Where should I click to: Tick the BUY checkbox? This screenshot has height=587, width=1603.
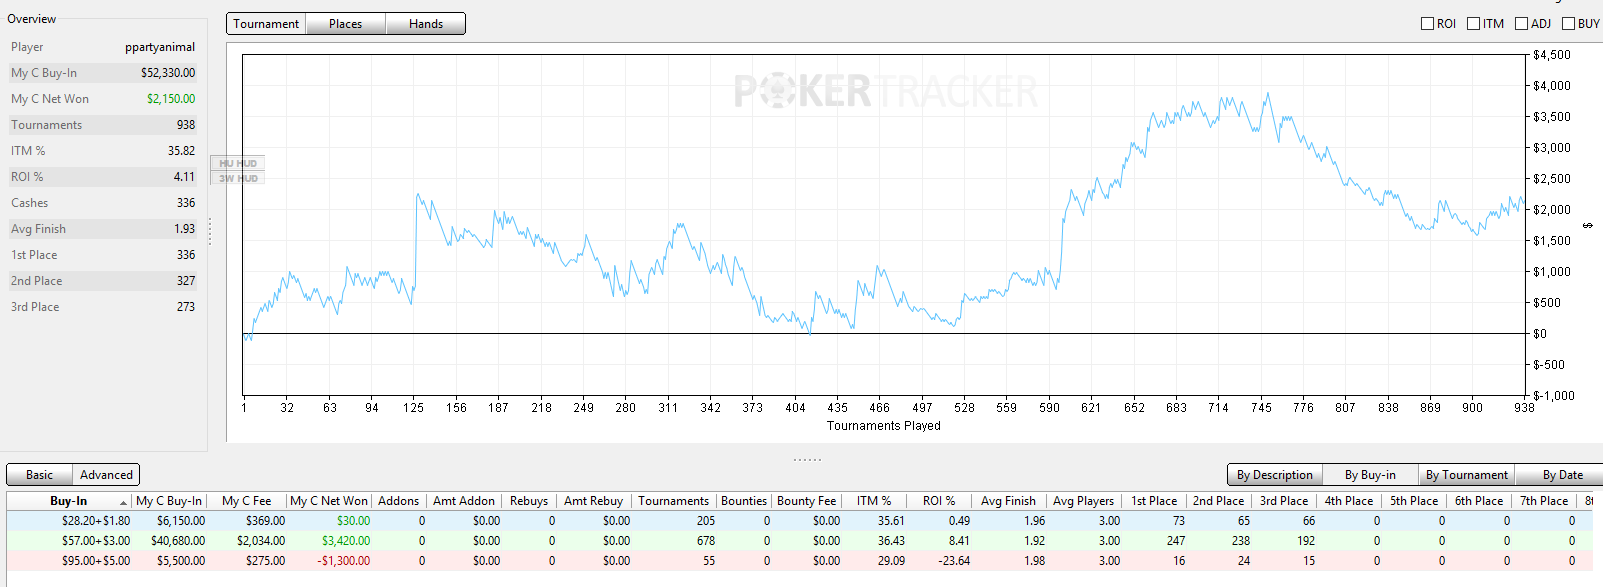point(1568,24)
